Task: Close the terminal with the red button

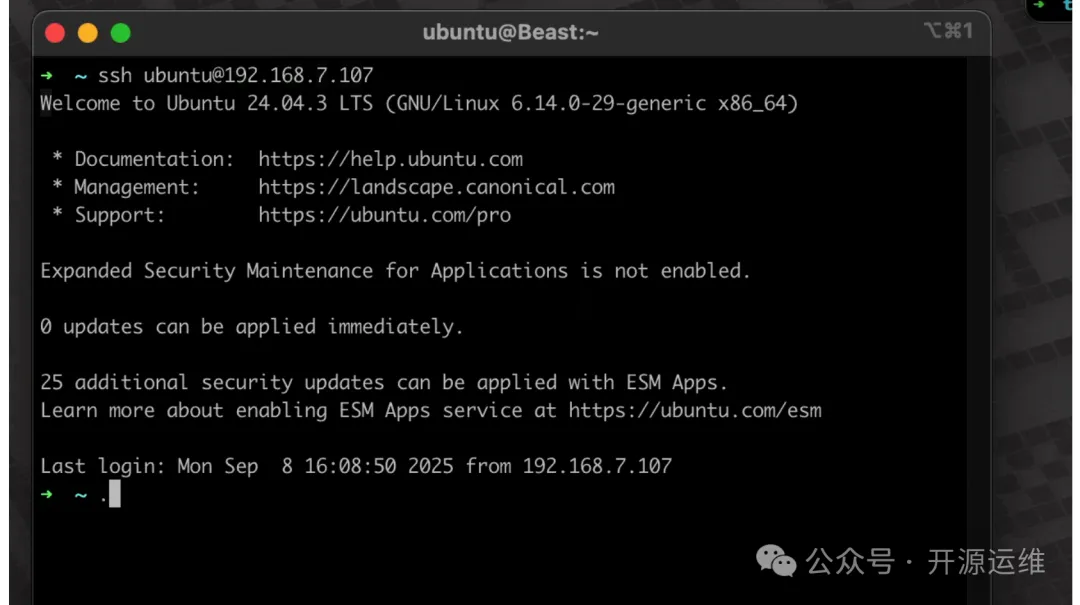Action: pos(55,33)
